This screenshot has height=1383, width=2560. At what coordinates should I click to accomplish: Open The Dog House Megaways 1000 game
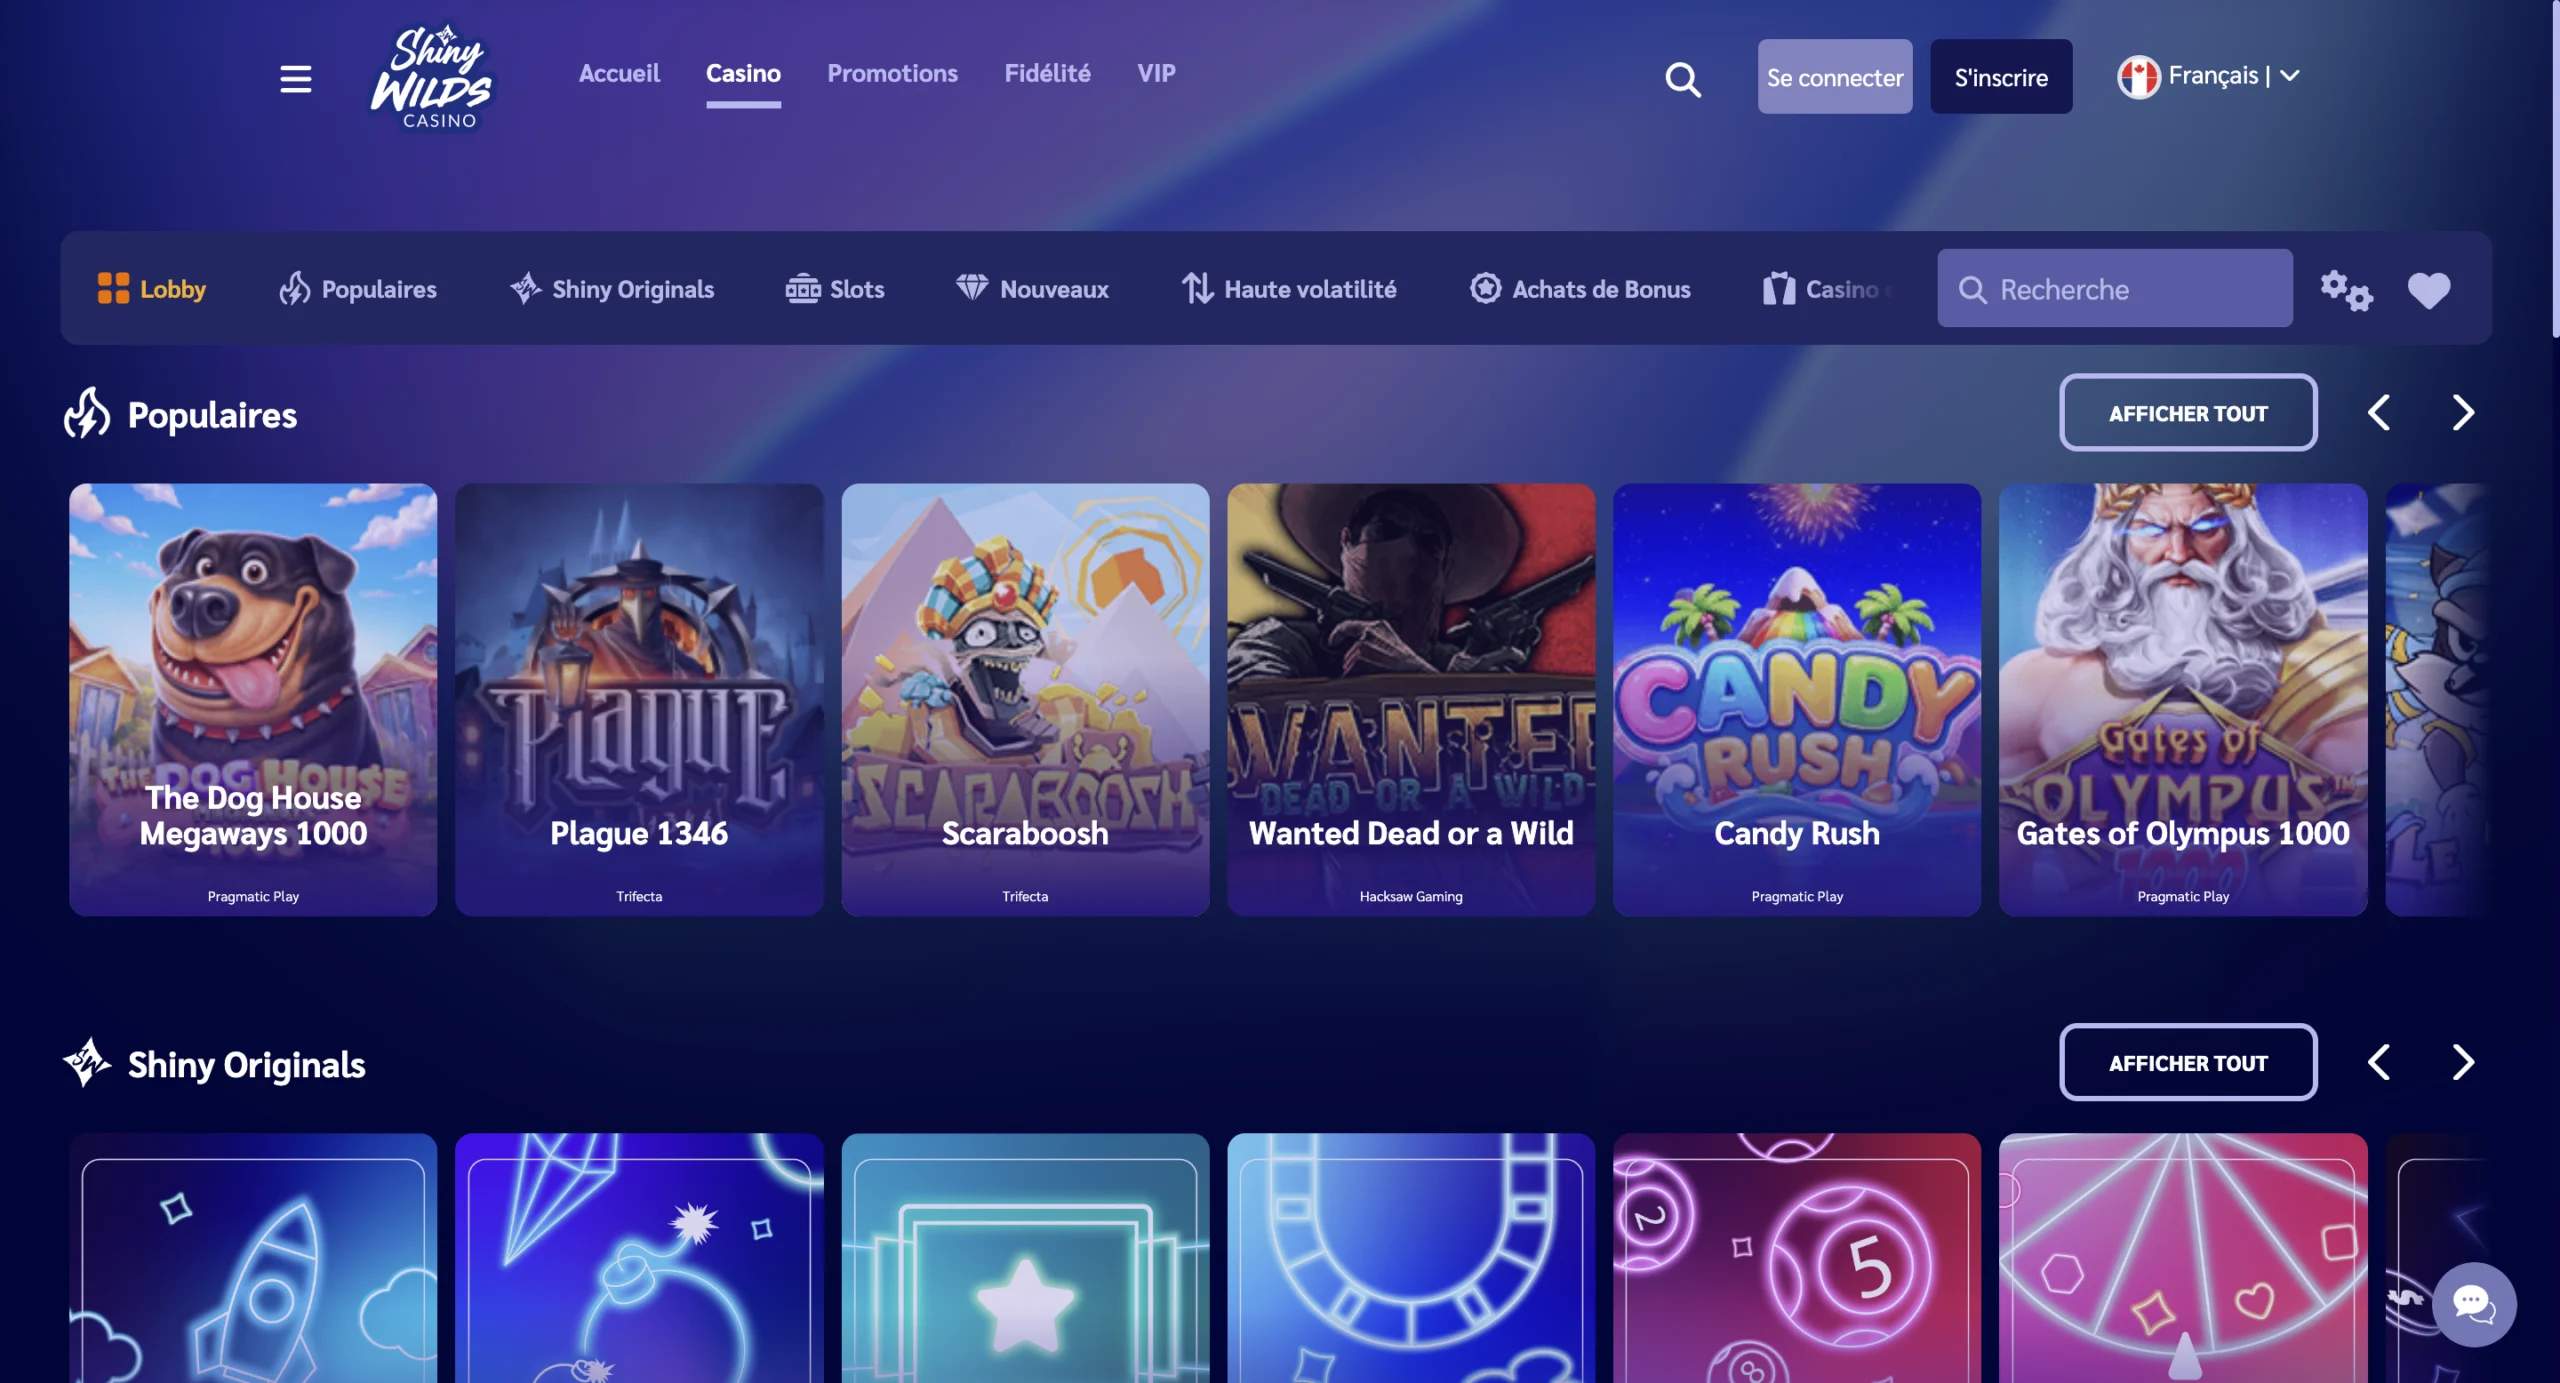[x=253, y=699]
